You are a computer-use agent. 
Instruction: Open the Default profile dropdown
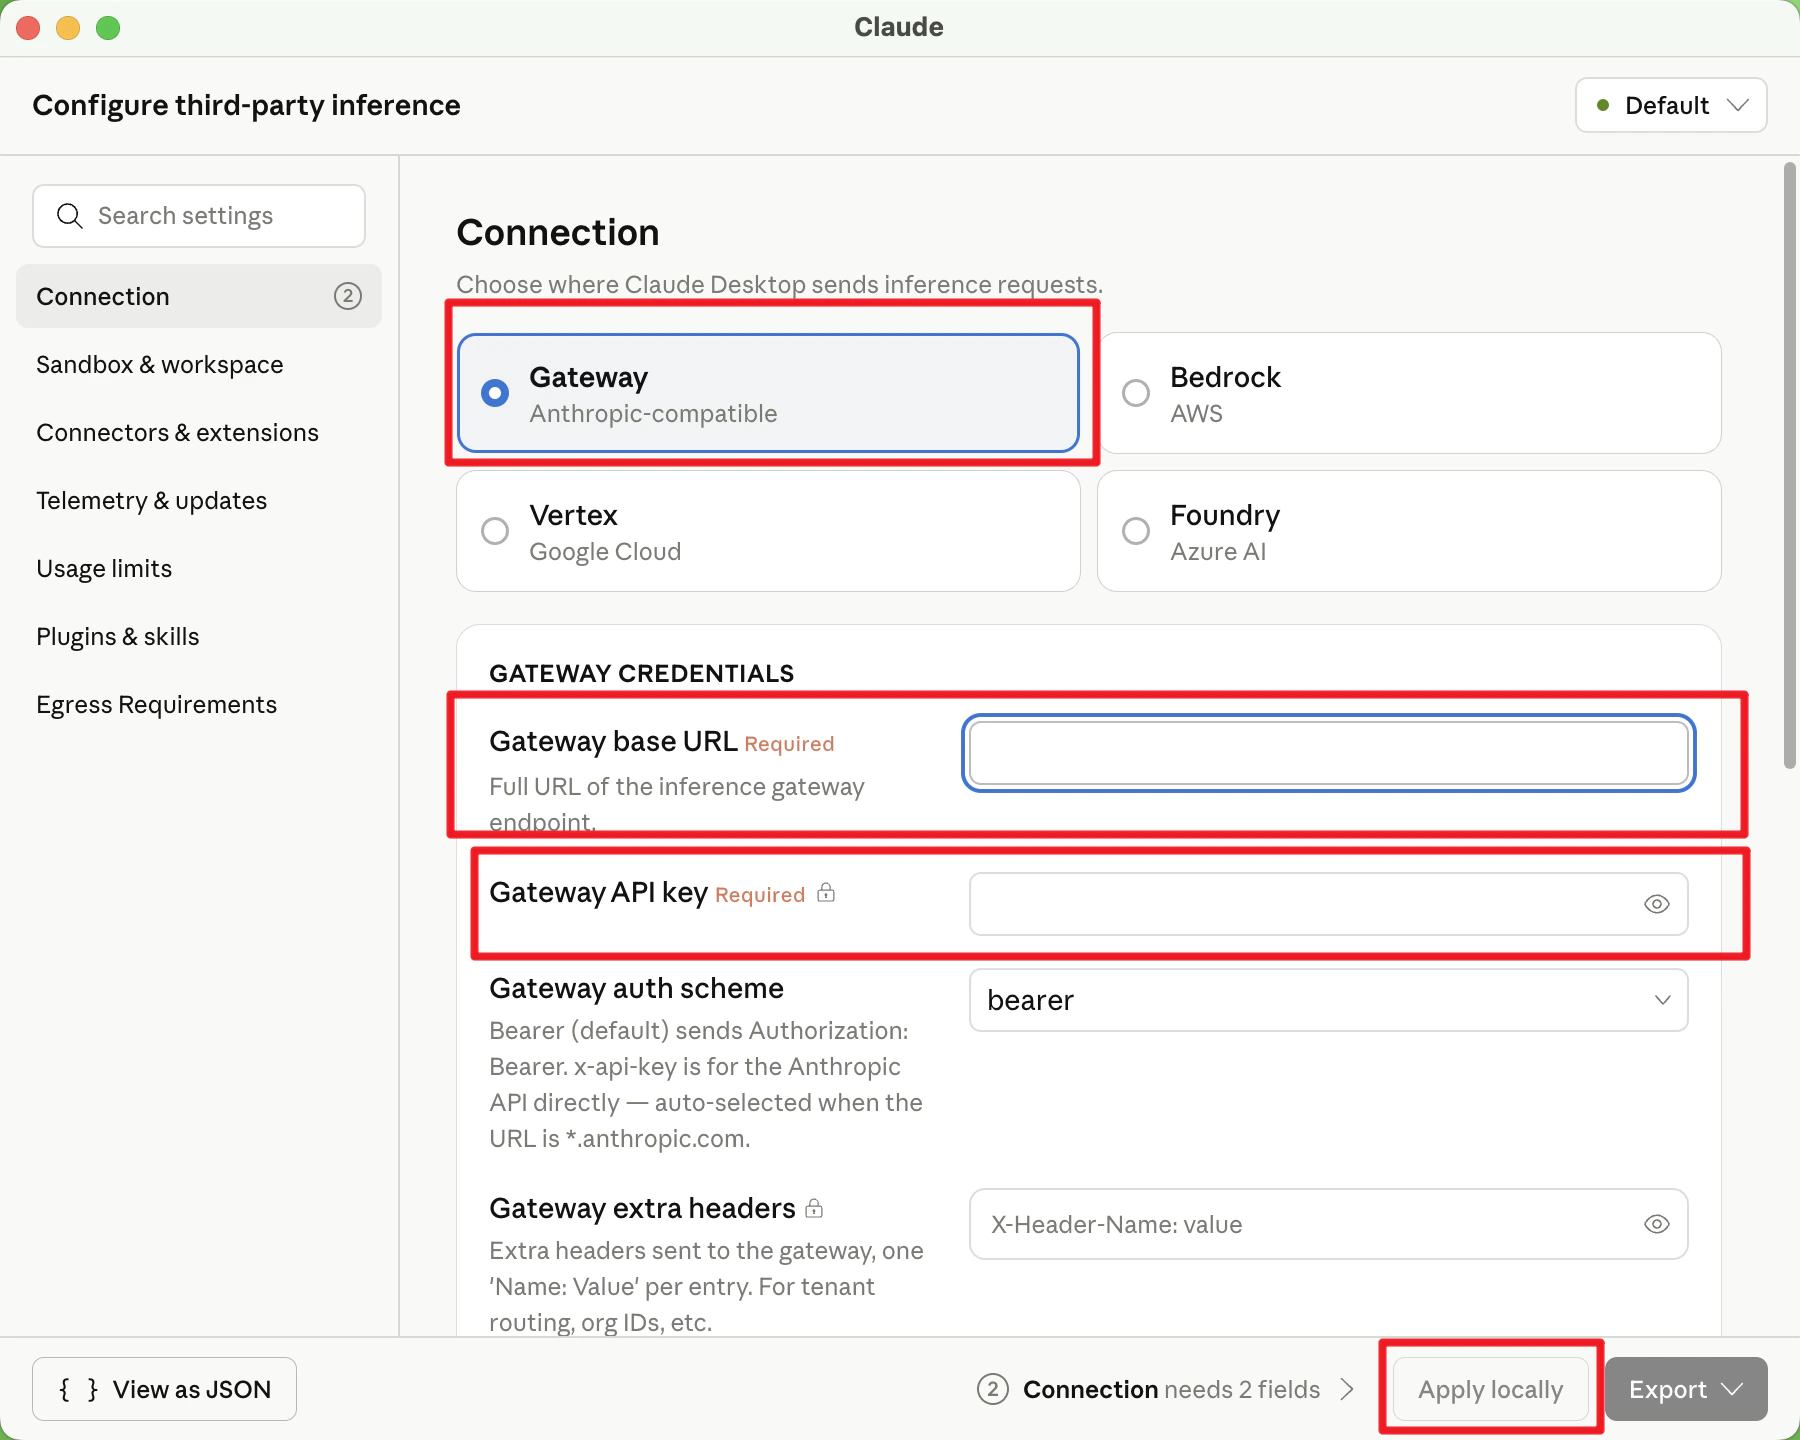click(1671, 105)
